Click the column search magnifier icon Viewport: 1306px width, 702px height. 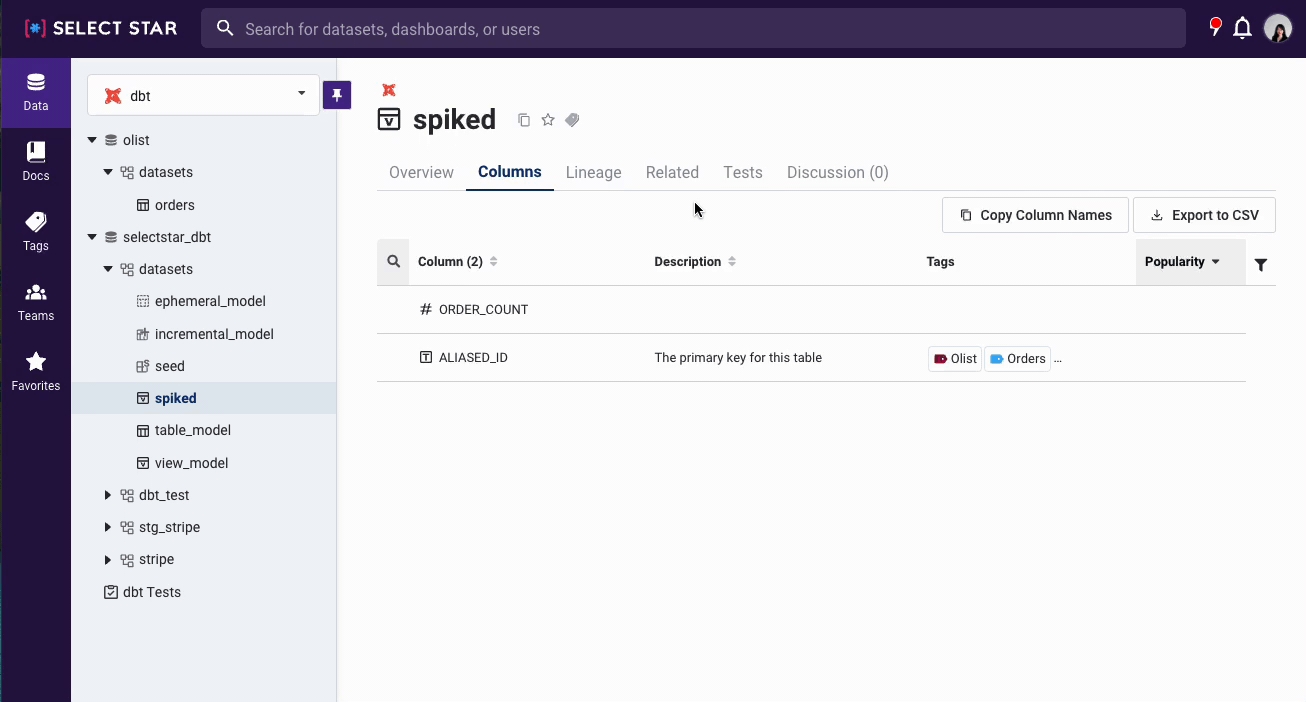[394, 262]
